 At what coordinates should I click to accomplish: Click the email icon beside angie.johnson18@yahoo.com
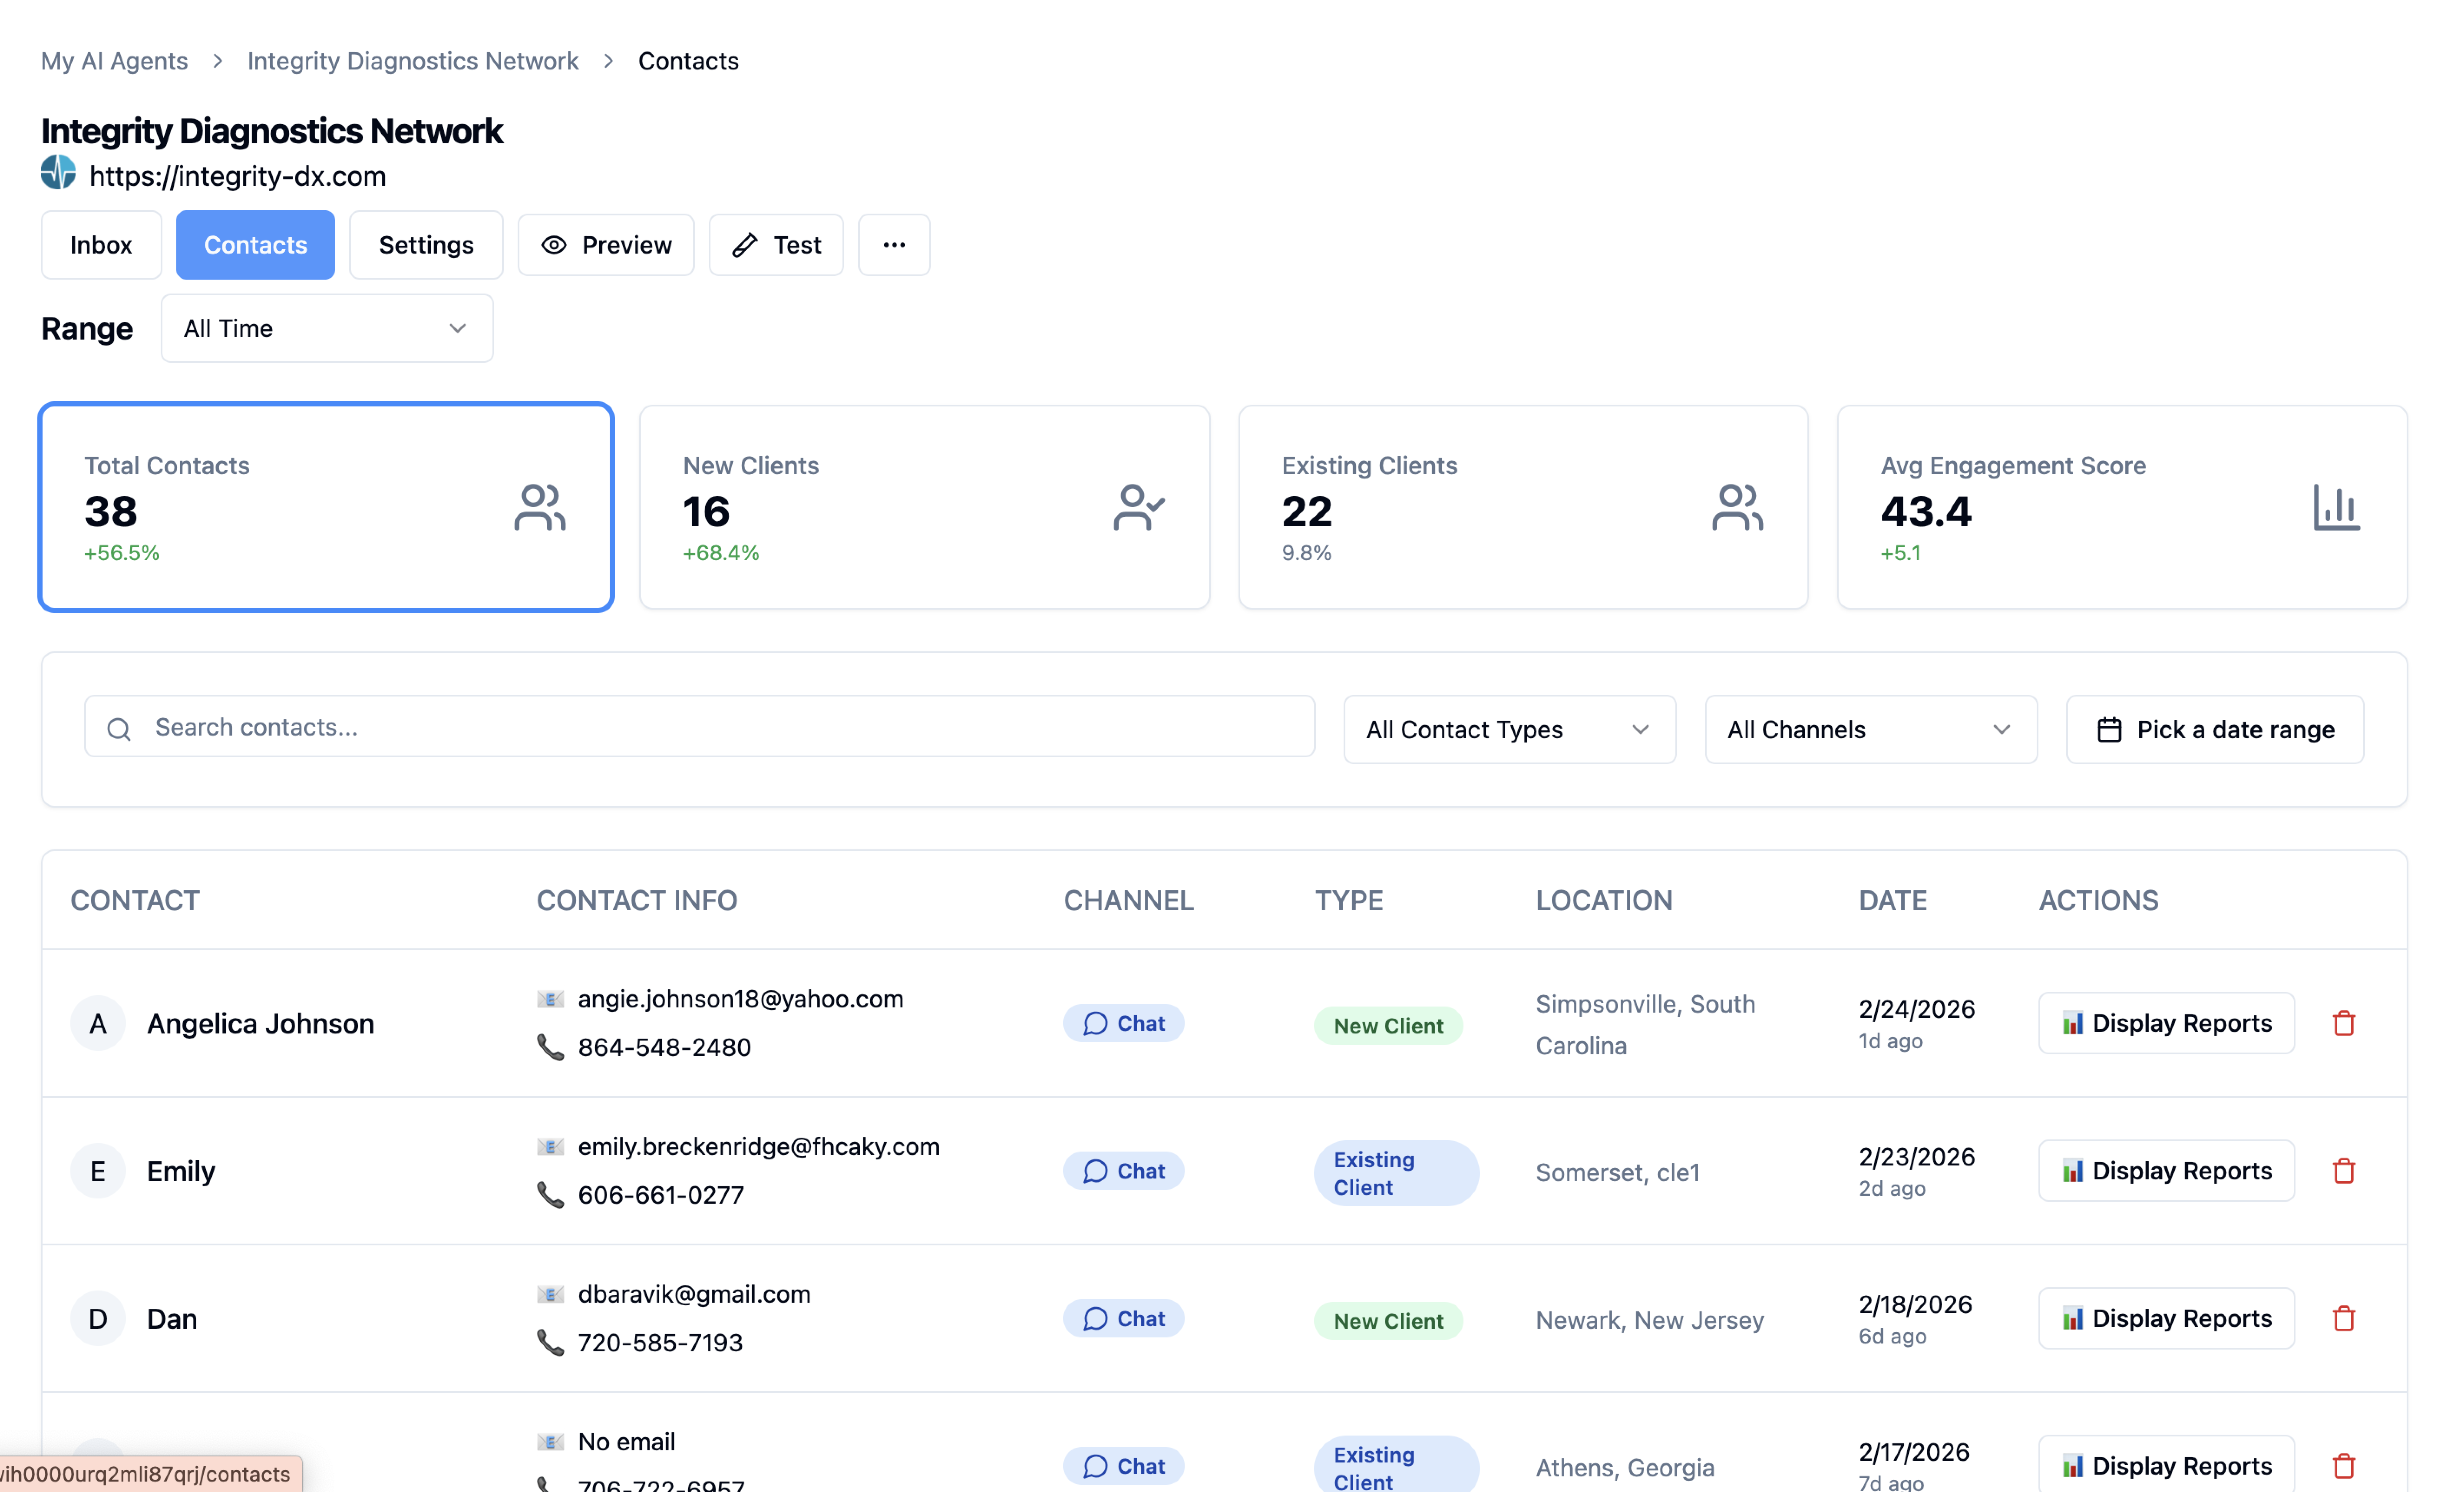pos(550,999)
